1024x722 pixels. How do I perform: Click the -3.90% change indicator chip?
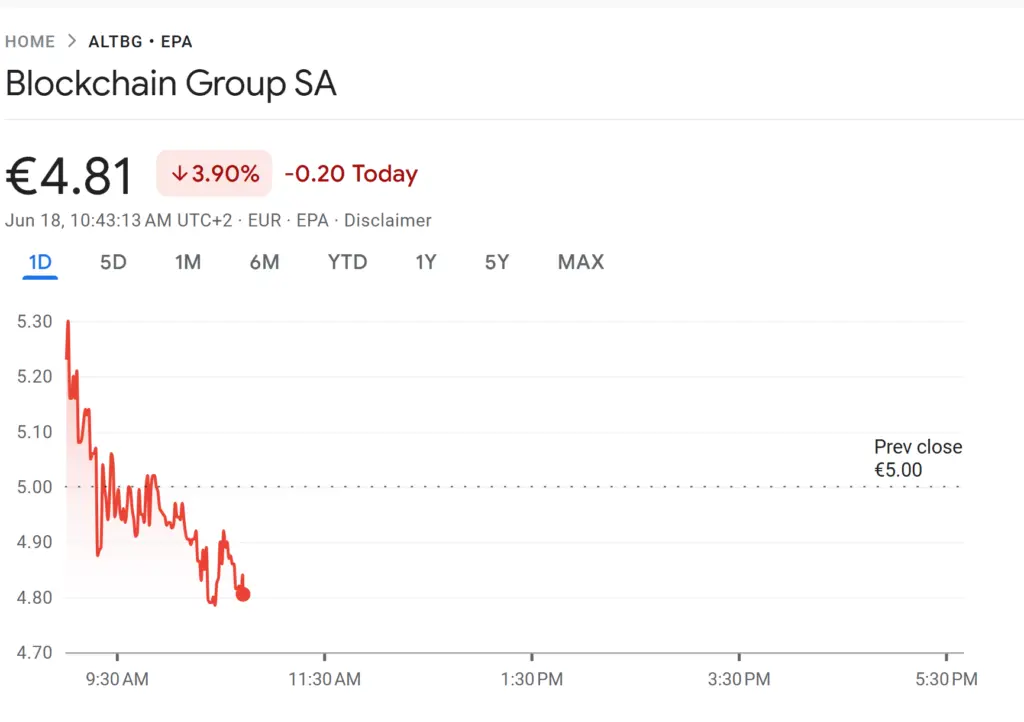pos(214,173)
